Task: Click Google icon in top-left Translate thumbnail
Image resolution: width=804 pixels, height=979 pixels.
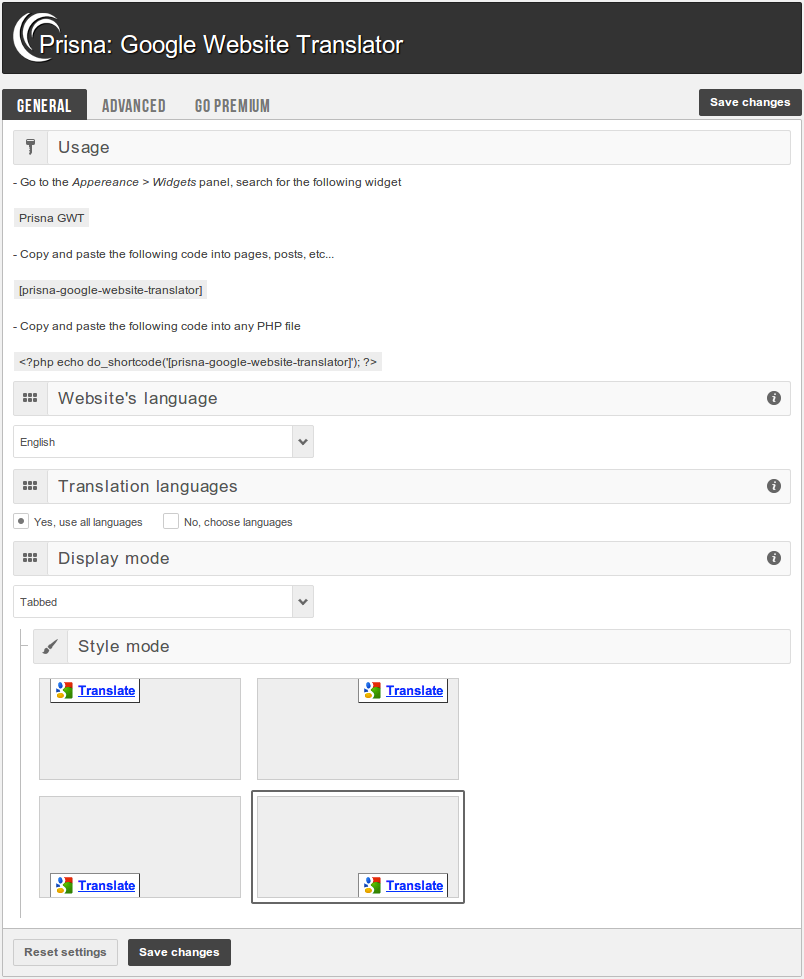Action: (x=64, y=690)
